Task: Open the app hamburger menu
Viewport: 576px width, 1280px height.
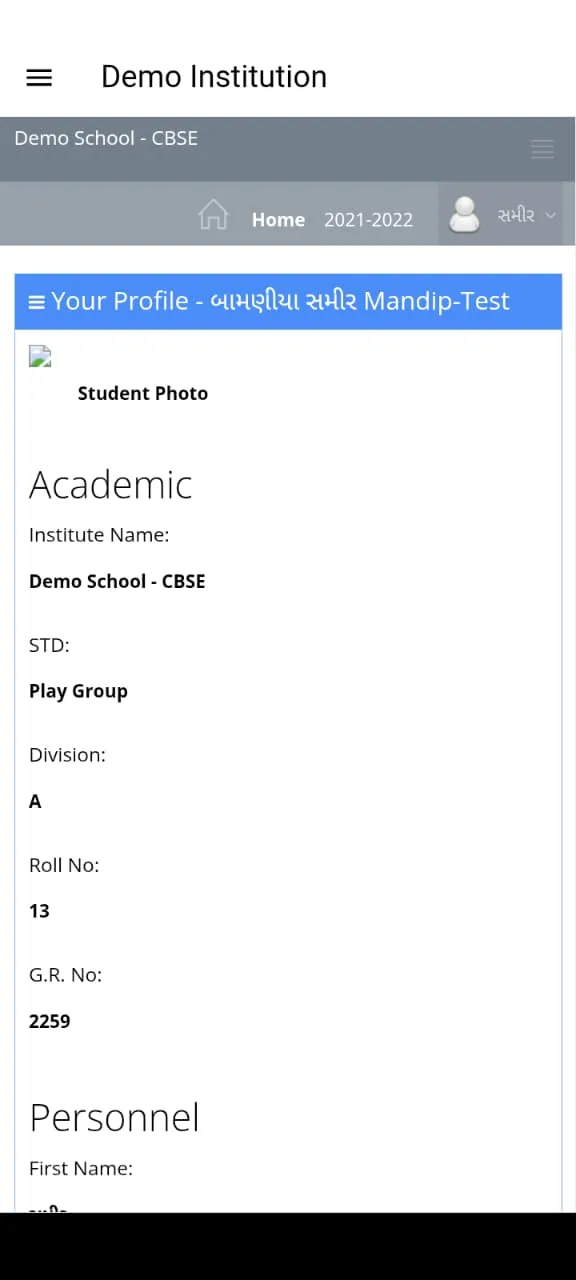Action: 39,77
